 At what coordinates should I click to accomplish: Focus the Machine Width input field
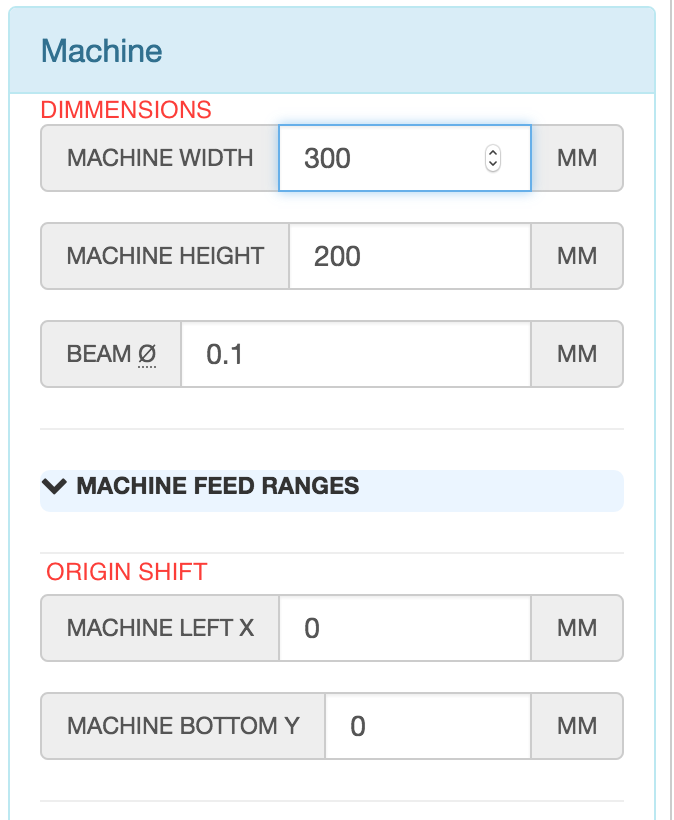point(380,158)
